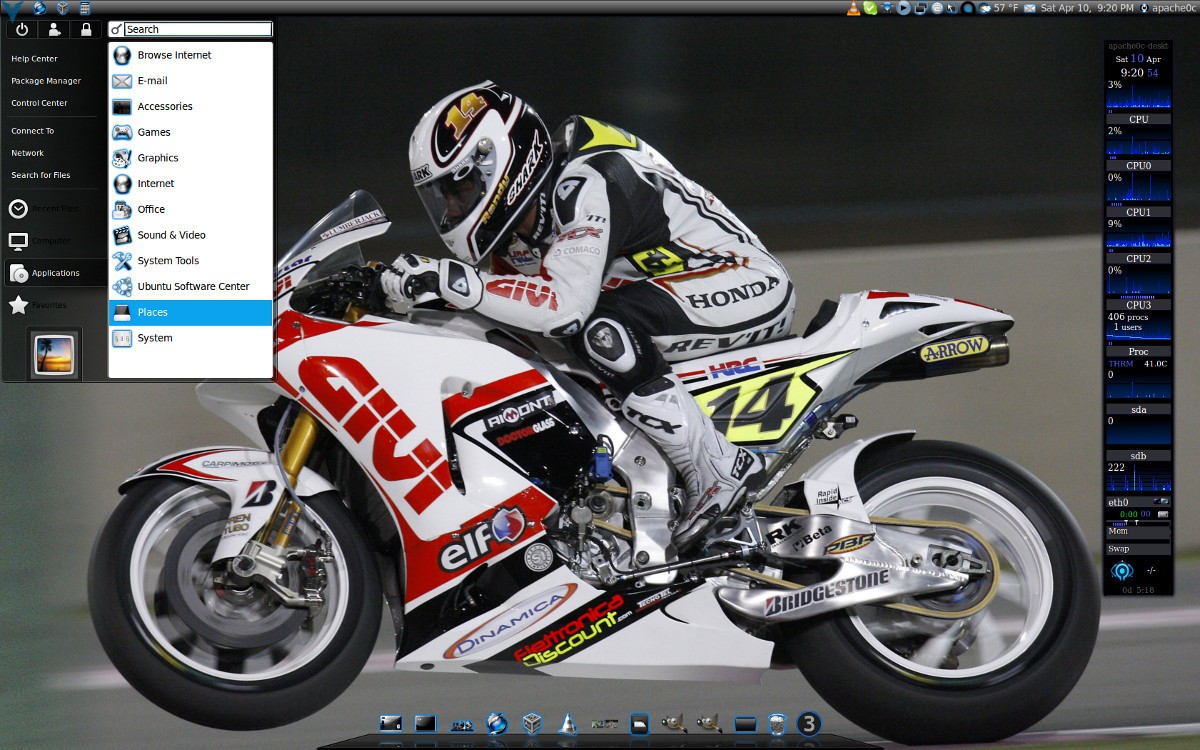Select the highlighted Places entry
This screenshot has height=750, width=1200.
190,312
